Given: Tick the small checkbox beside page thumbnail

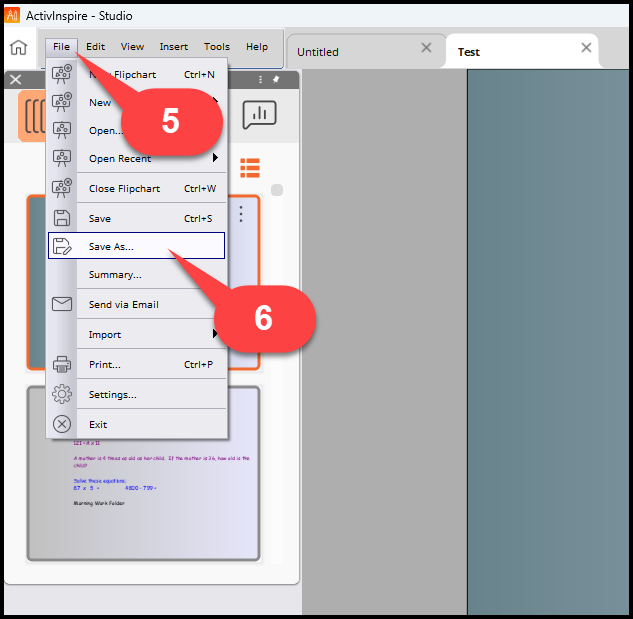Looking at the screenshot, I should point(277,190).
